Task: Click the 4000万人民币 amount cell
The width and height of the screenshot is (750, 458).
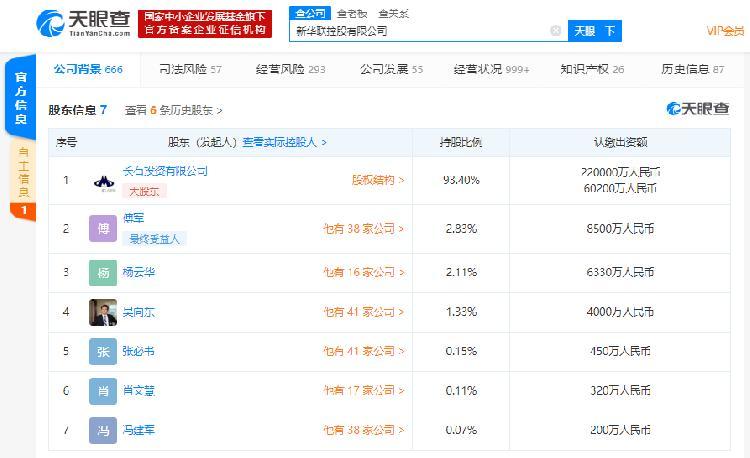Action: tap(620, 312)
